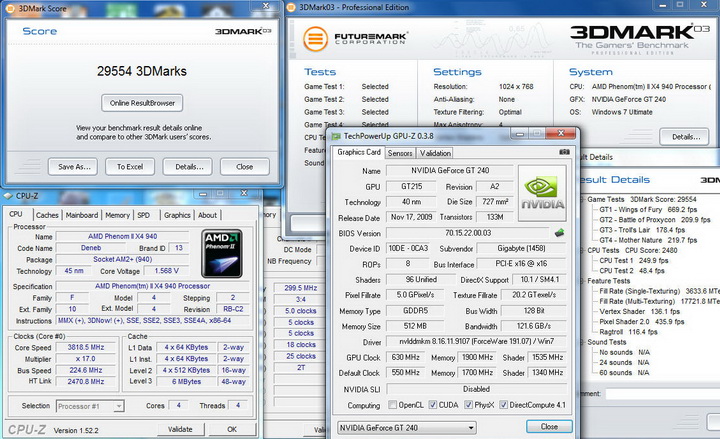The width and height of the screenshot is (720, 439).
Task: Click the GPU-Z camera screenshot icon
Action: pyautogui.click(x=564, y=152)
